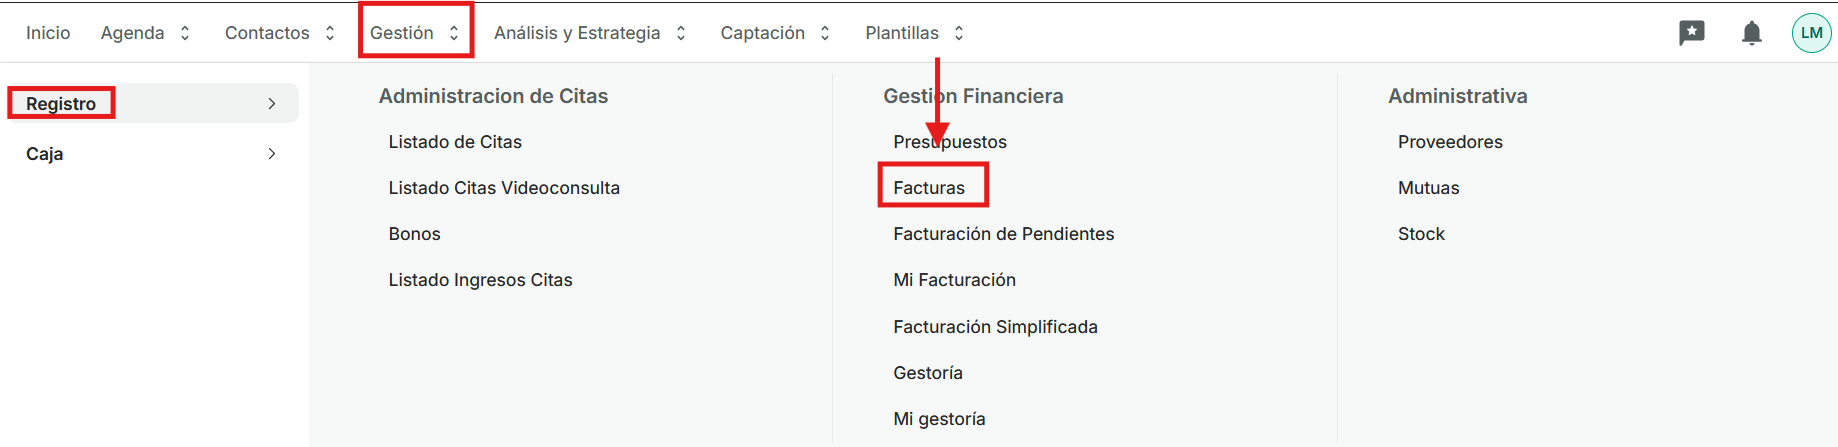Image resolution: width=1838 pixels, height=447 pixels.
Task: Open the Análisis y Estrategia dropdown
Action: coord(589,33)
